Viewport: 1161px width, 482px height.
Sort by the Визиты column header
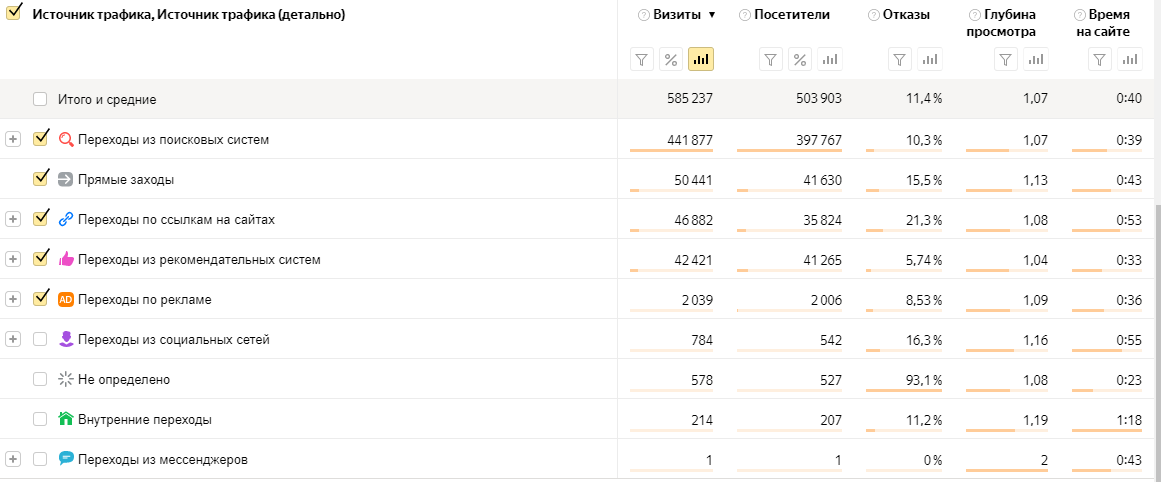coord(677,15)
